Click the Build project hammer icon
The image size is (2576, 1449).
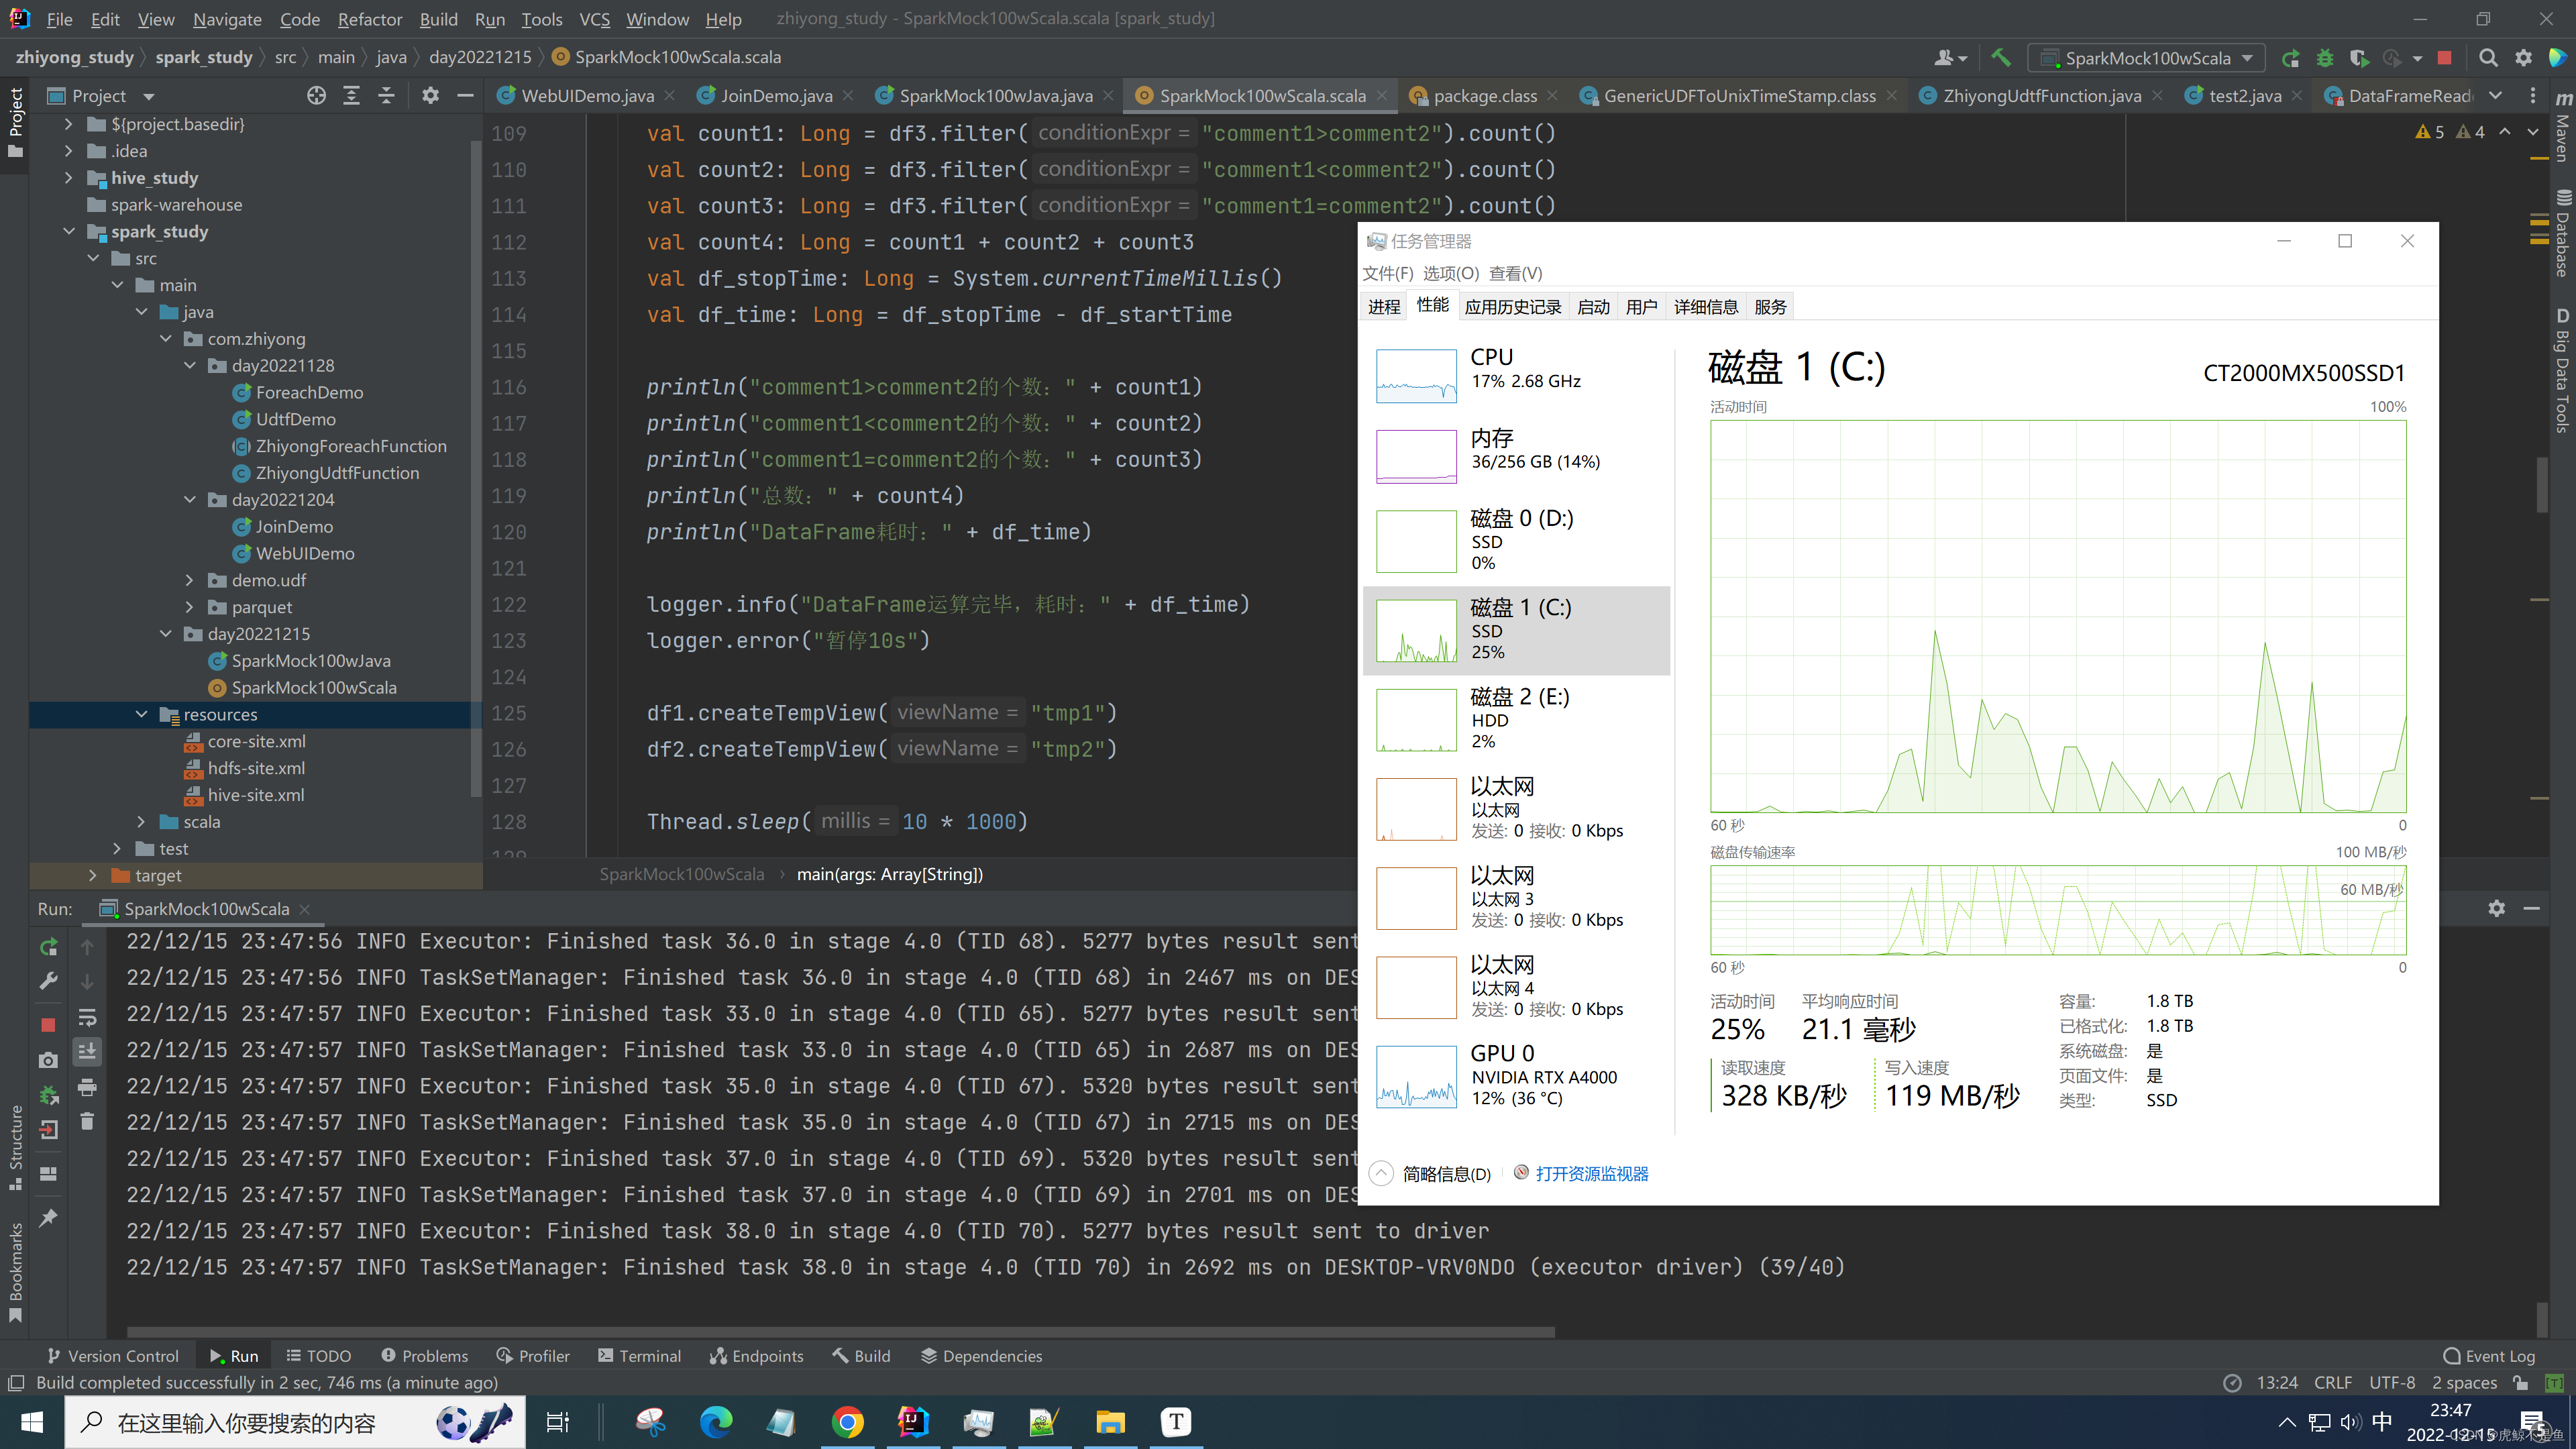click(x=2000, y=58)
